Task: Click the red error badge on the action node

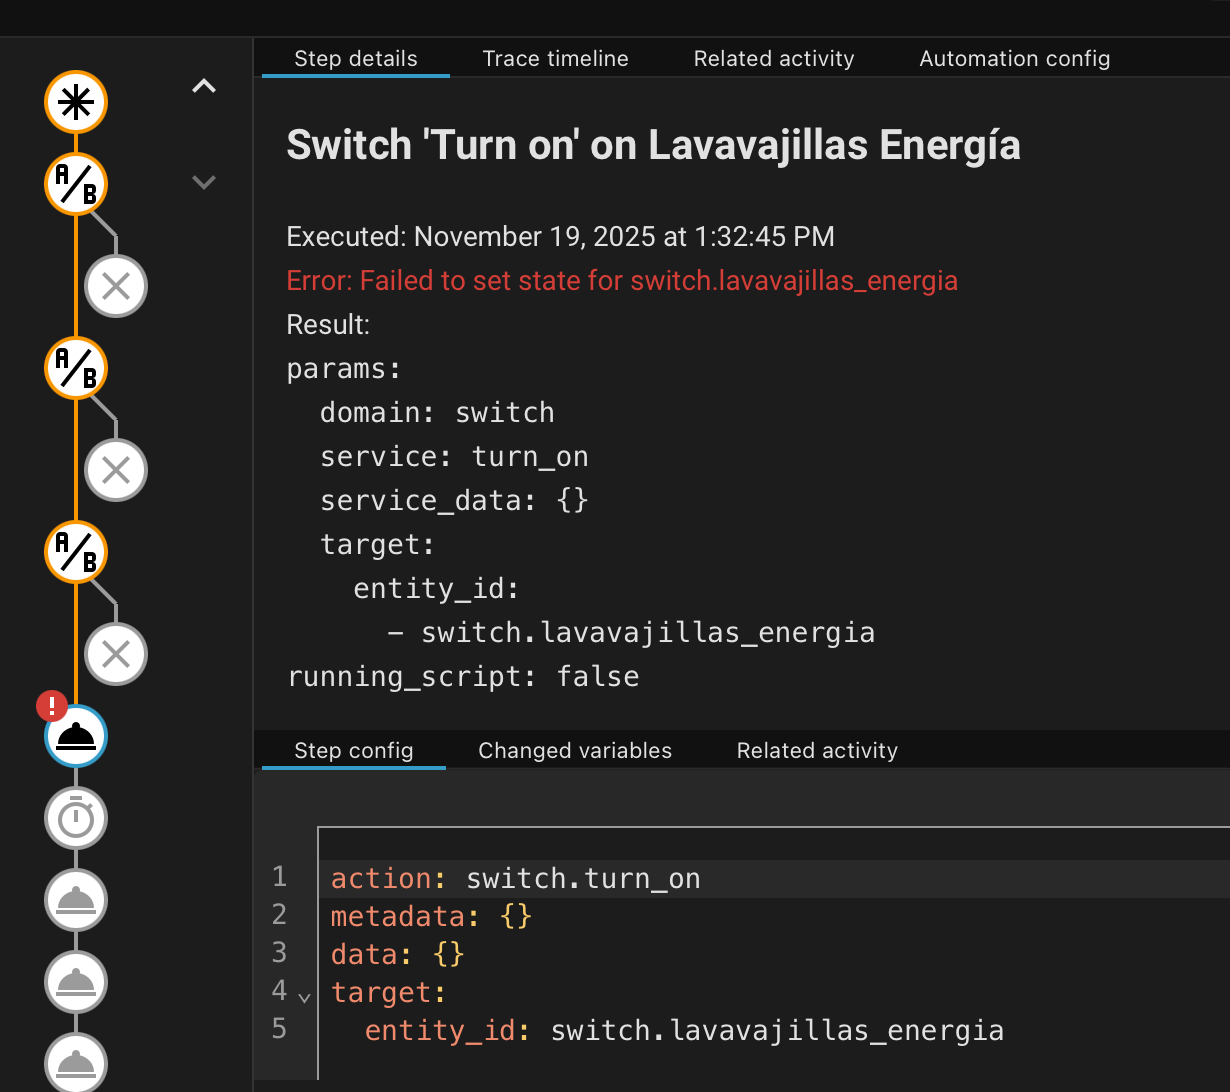Action: tap(51, 707)
